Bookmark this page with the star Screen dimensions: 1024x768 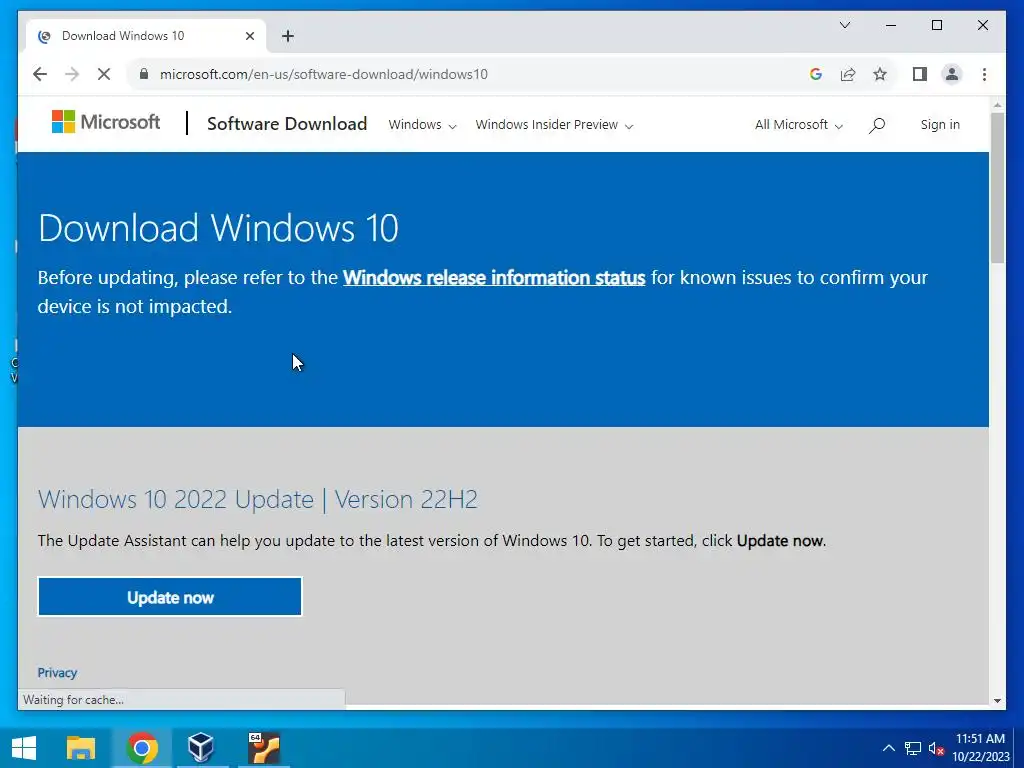click(880, 74)
